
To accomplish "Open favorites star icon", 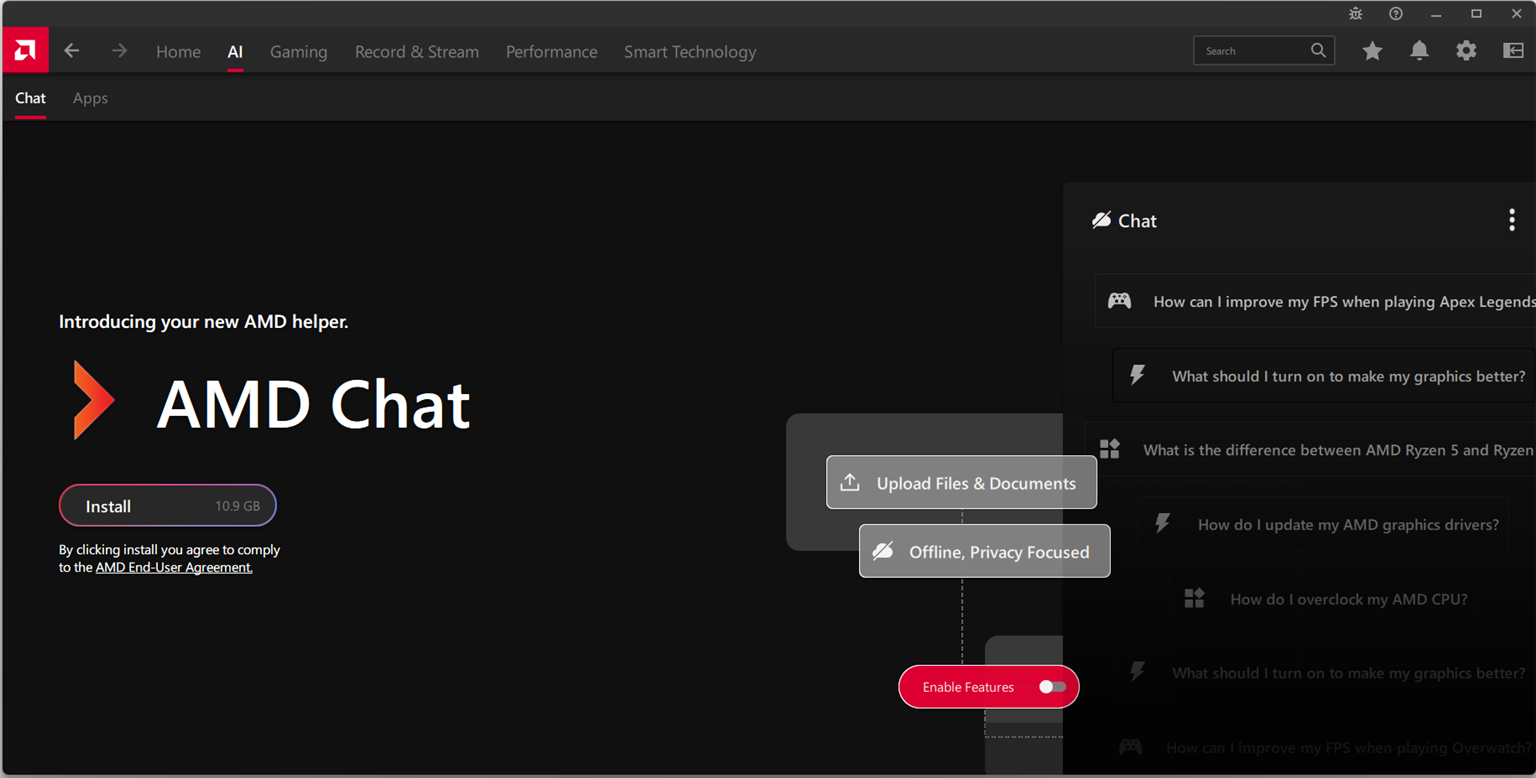I will 1372,51.
